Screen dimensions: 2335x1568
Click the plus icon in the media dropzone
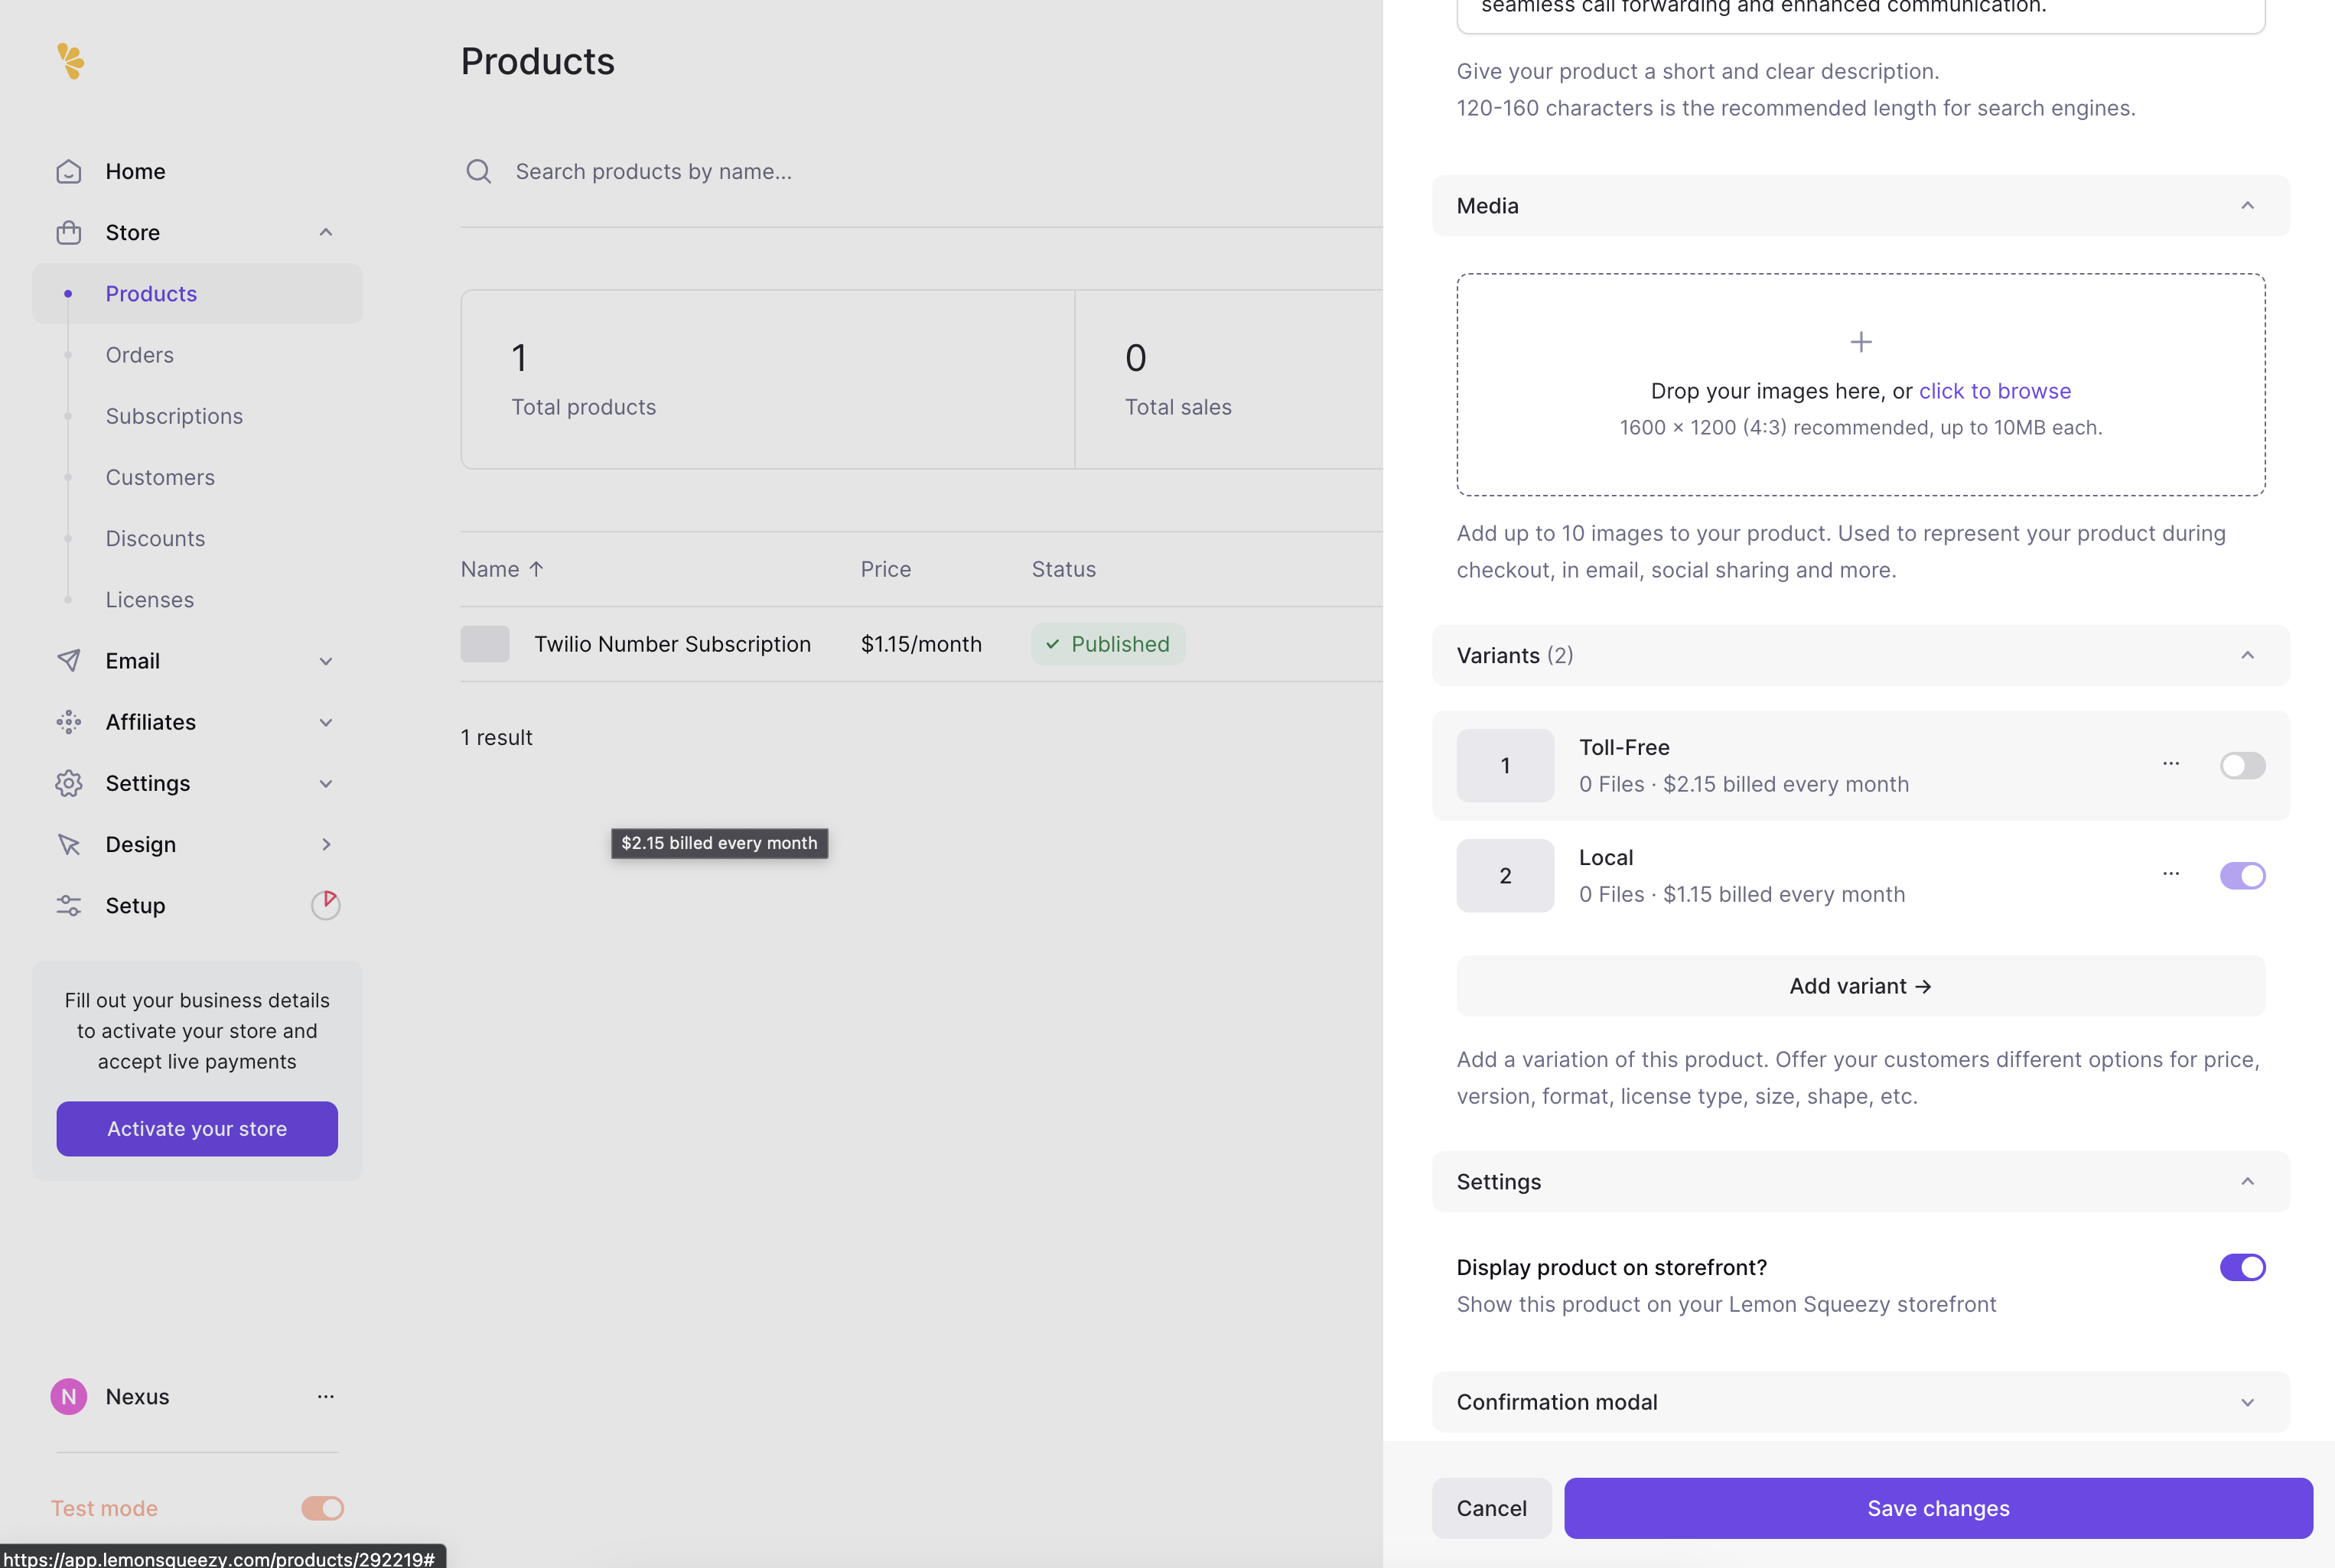pos(1861,342)
